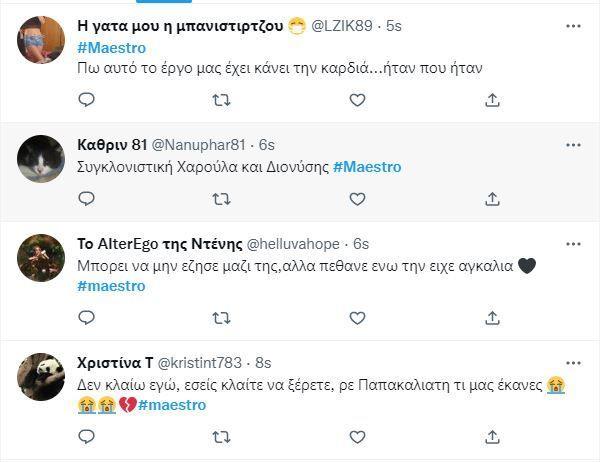The image size is (601, 462).
Task: Open more options for kristint783 tweet
Action: pyautogui.click(x=573, y=362)
